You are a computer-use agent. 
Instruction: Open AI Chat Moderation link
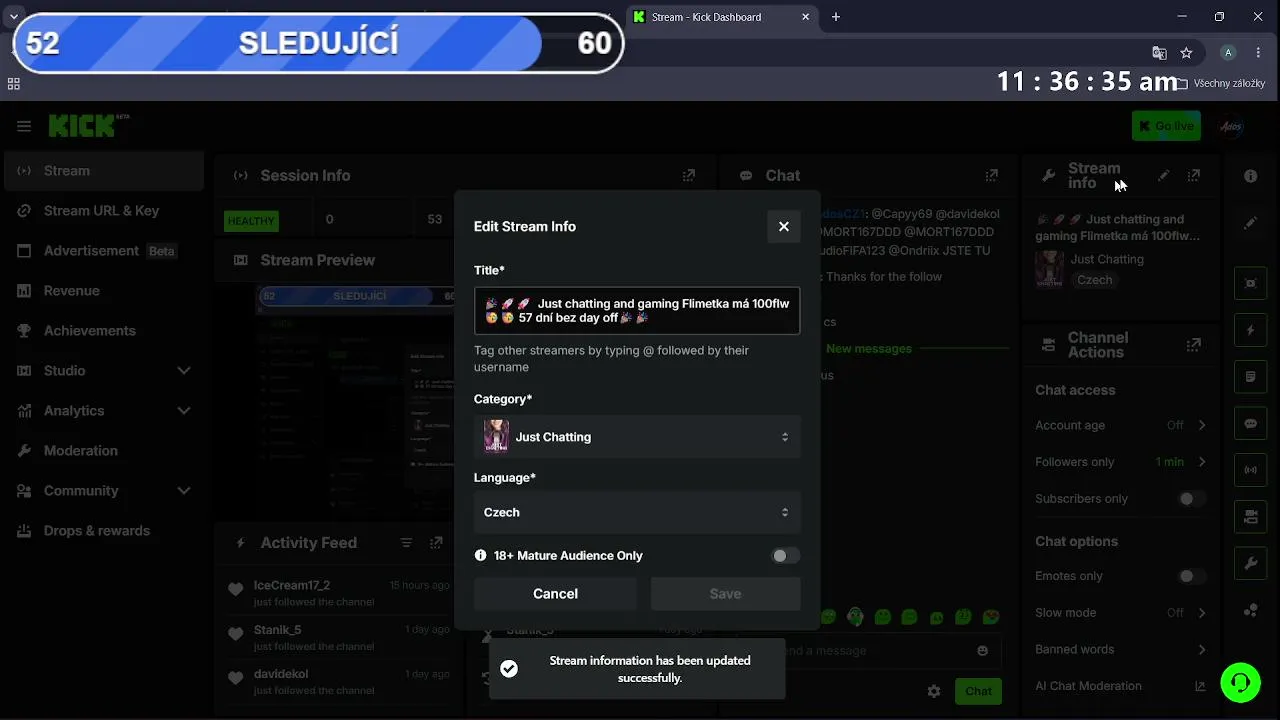tap(1121, 686)
